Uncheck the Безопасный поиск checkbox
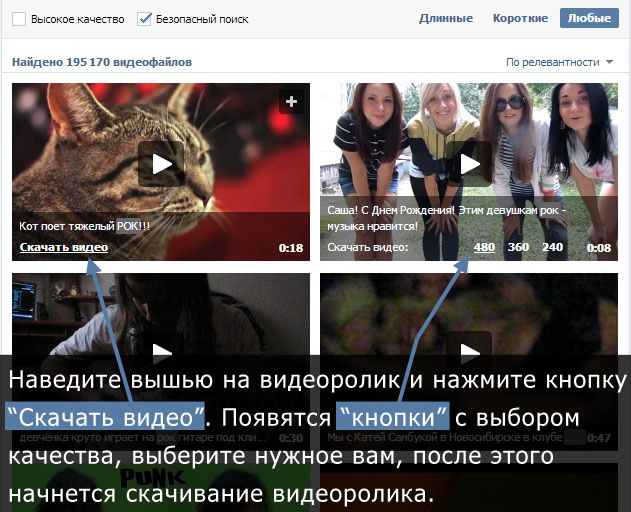 (x=144, y=19)
